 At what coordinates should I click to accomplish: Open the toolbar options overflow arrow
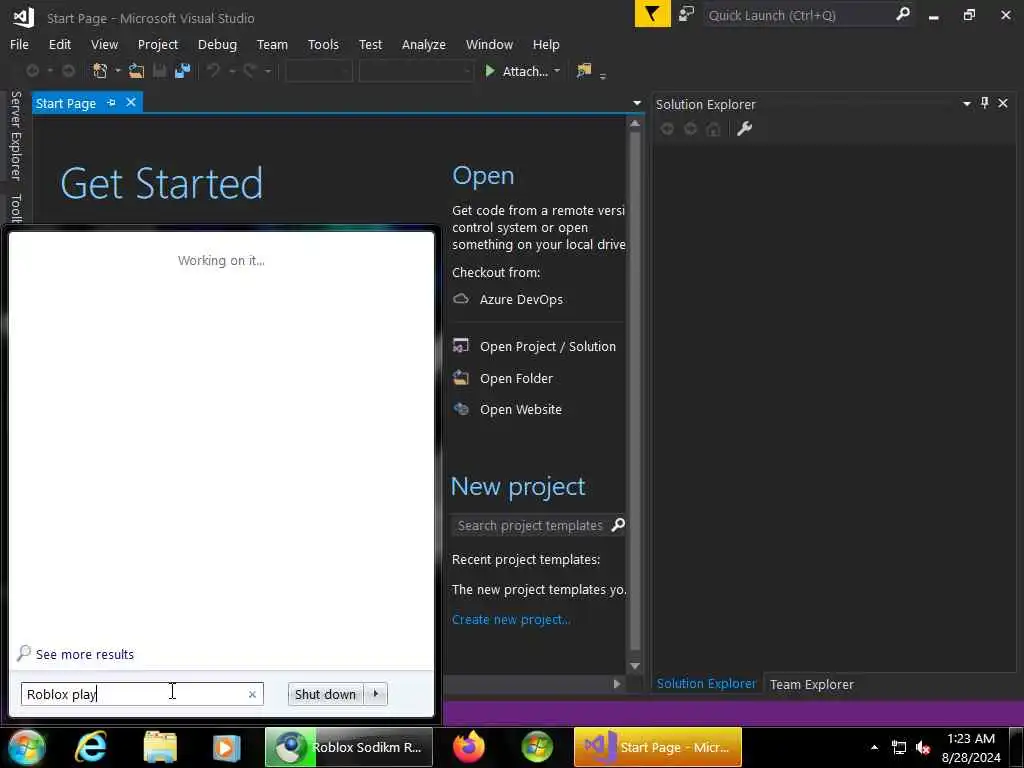click(x=603, y=76)
